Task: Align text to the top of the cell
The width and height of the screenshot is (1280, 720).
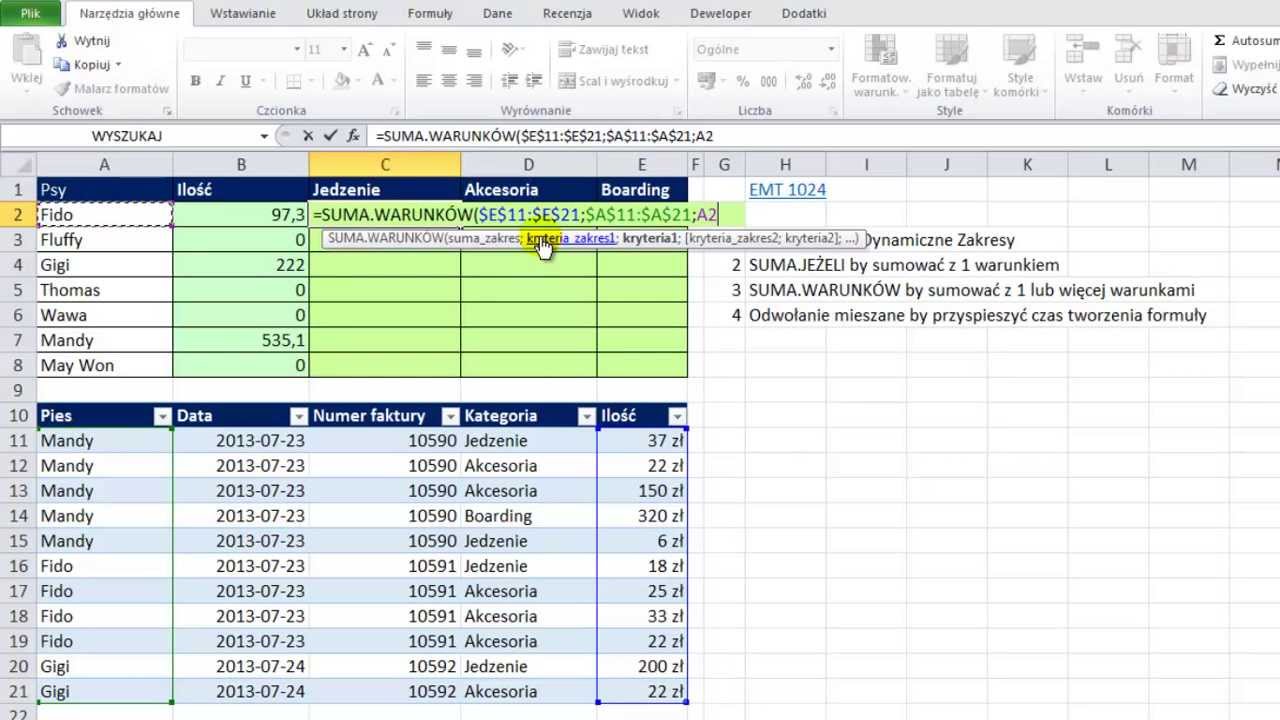Action: pos(424,49)
